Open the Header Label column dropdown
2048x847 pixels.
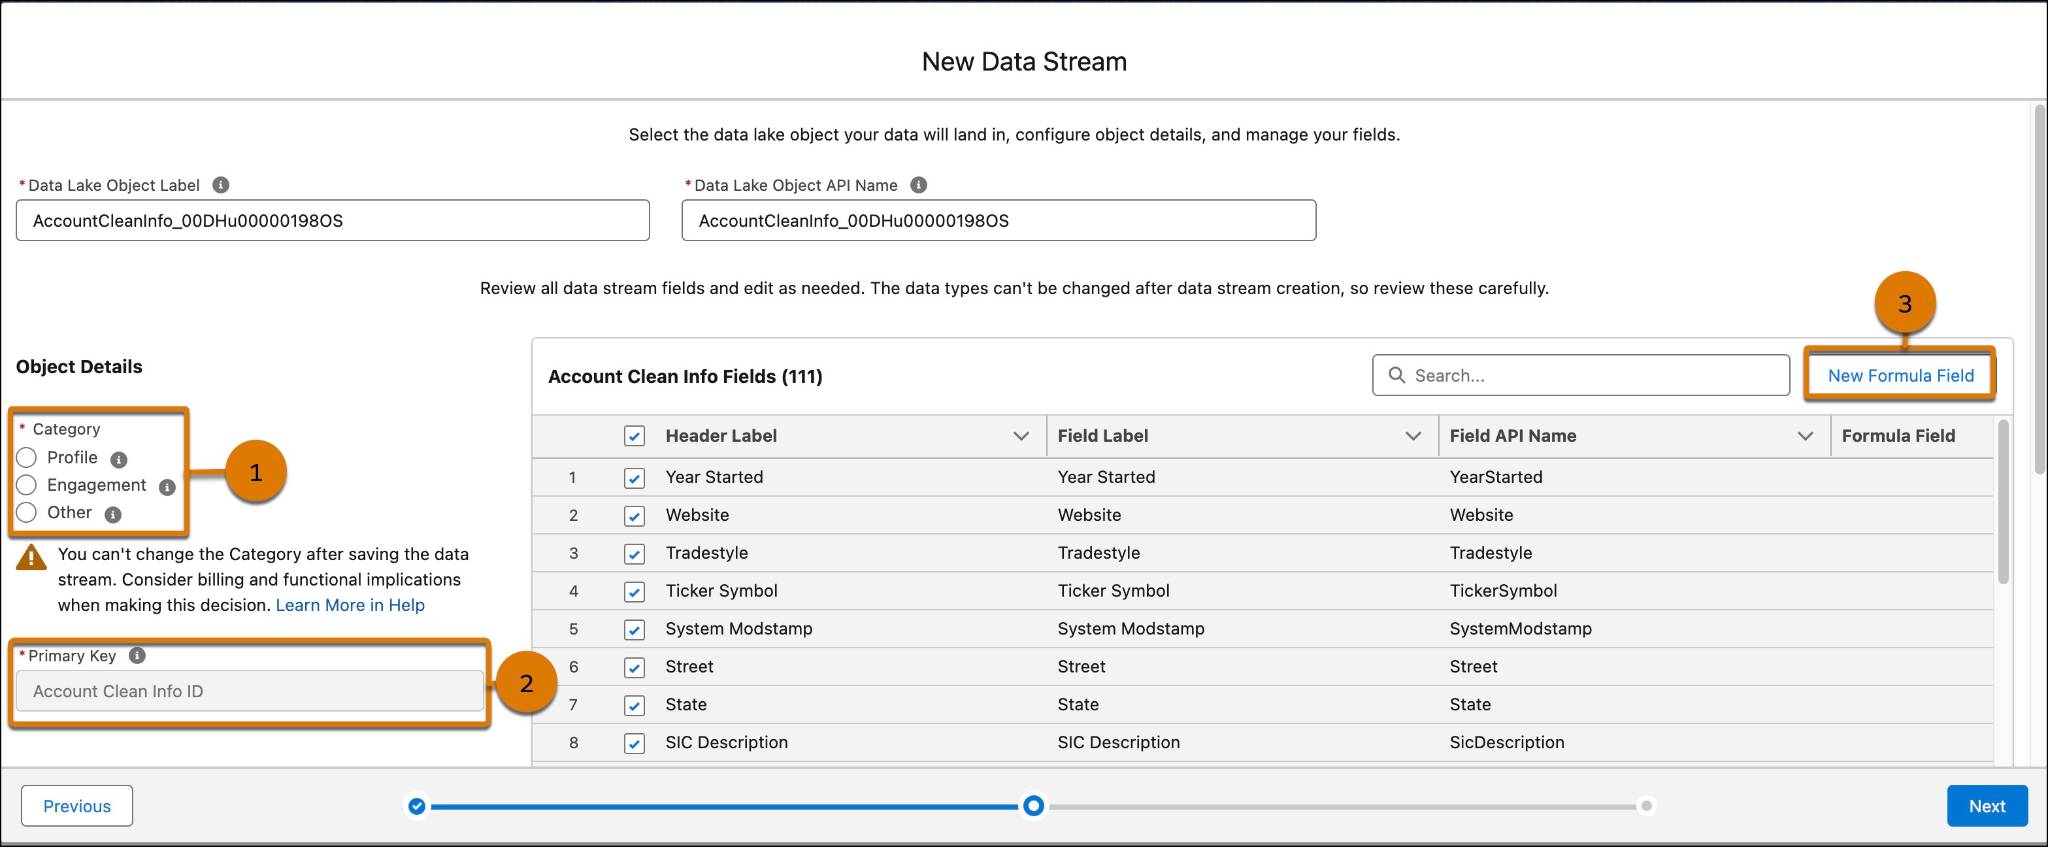pyautogui.click(x=1021, y=436)
